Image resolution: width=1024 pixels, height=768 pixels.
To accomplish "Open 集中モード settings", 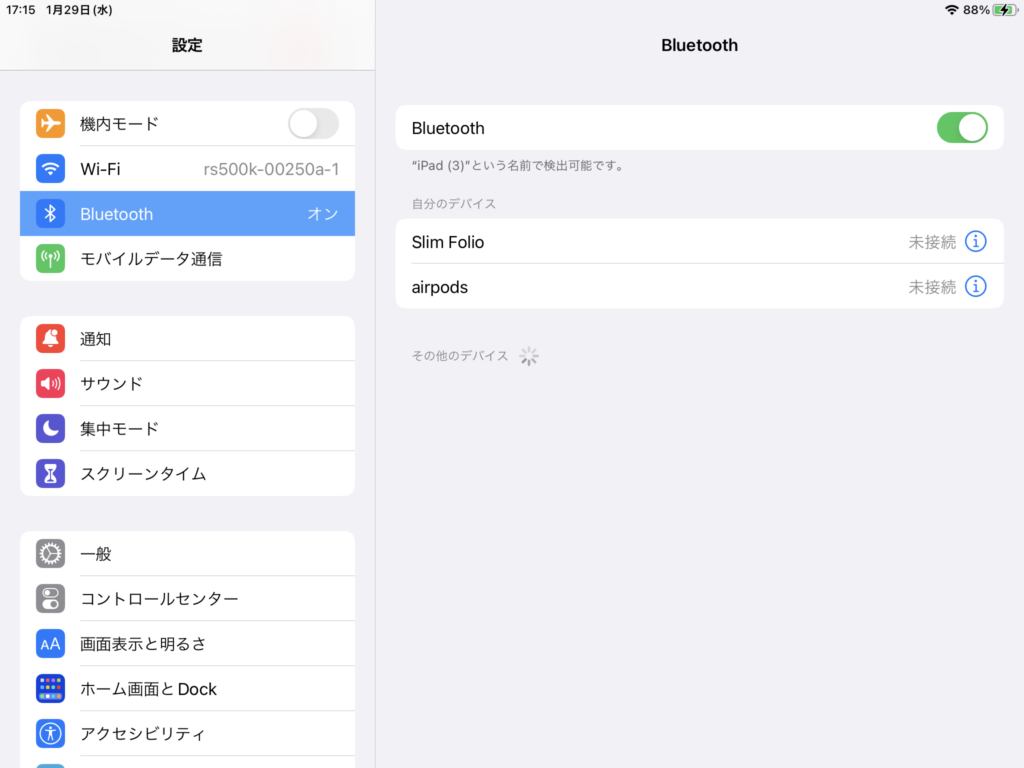I will 187,428.
